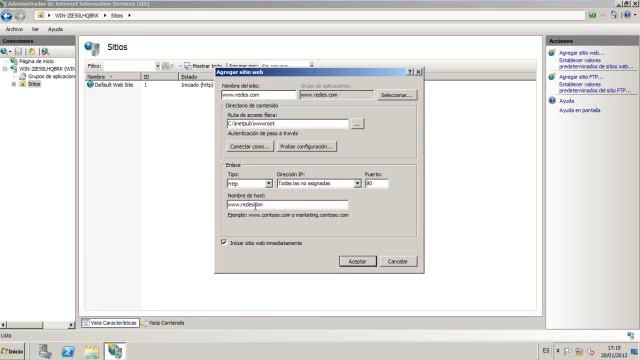
Task: Click the help icon at top right toolbar
Action: click(627, 15)
